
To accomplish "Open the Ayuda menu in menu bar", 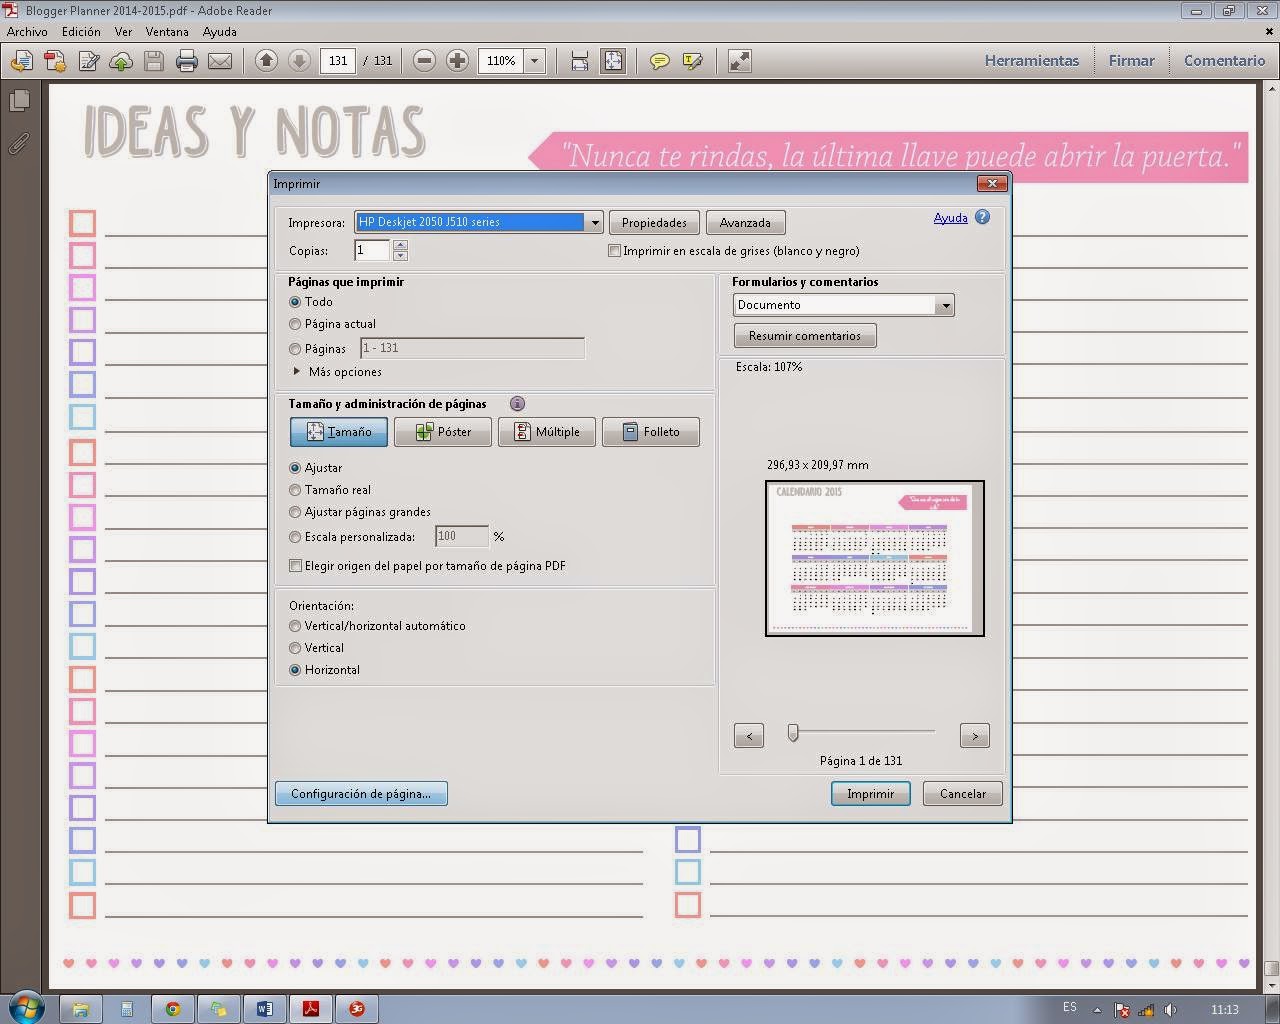I will pos(220,32).
